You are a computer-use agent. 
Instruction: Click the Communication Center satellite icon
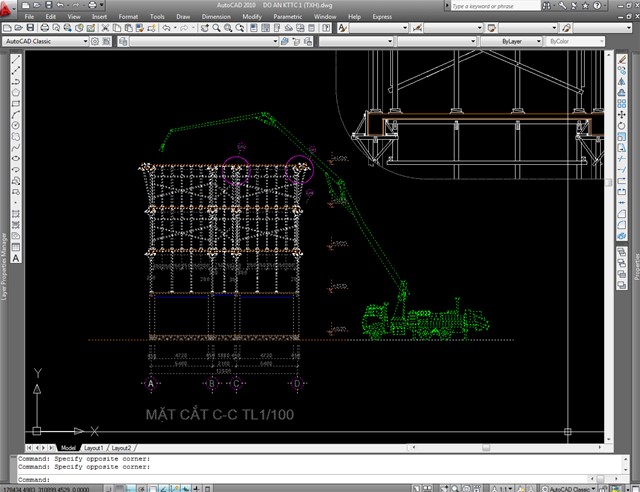574,6
